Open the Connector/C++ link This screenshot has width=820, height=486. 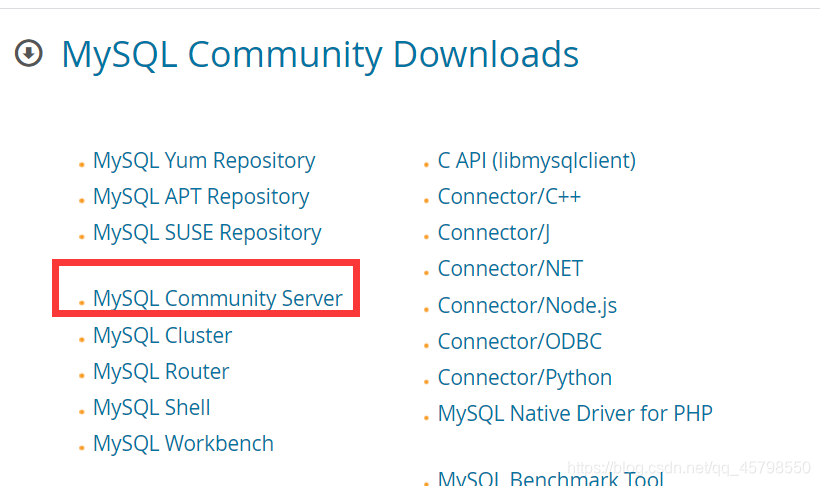point(509,197)
